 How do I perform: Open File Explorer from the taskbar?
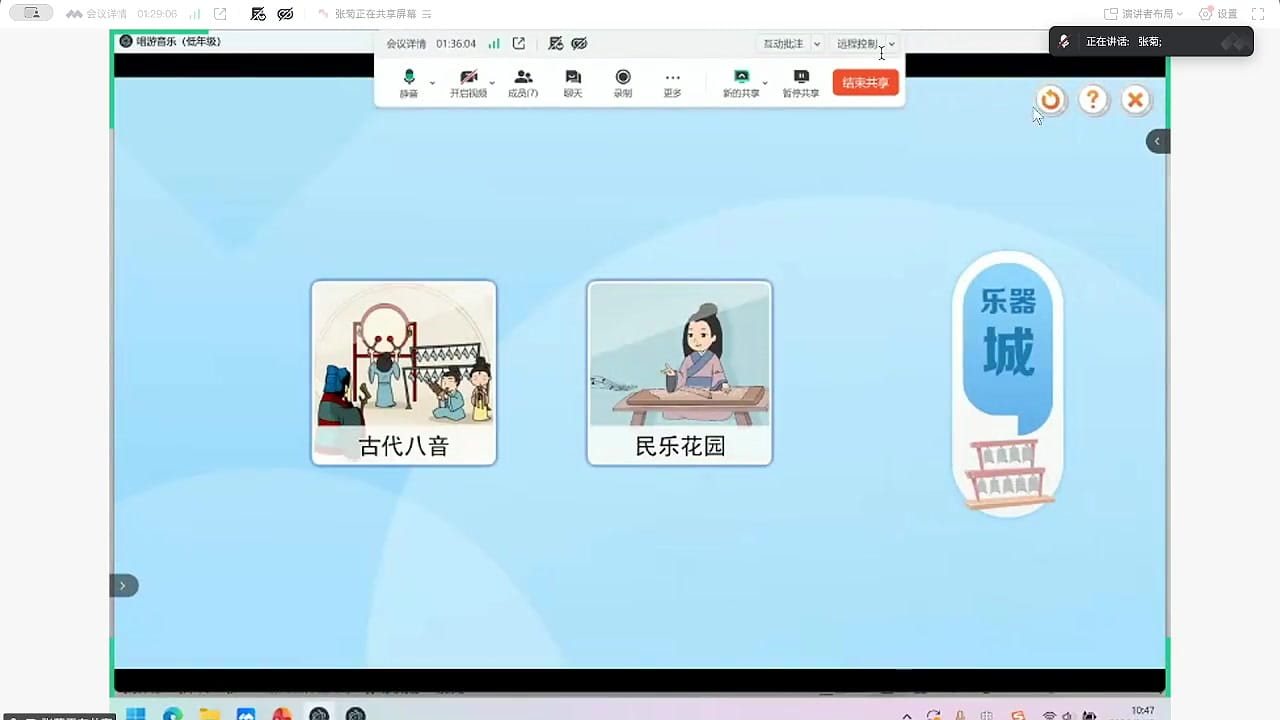tap(209, 714)
